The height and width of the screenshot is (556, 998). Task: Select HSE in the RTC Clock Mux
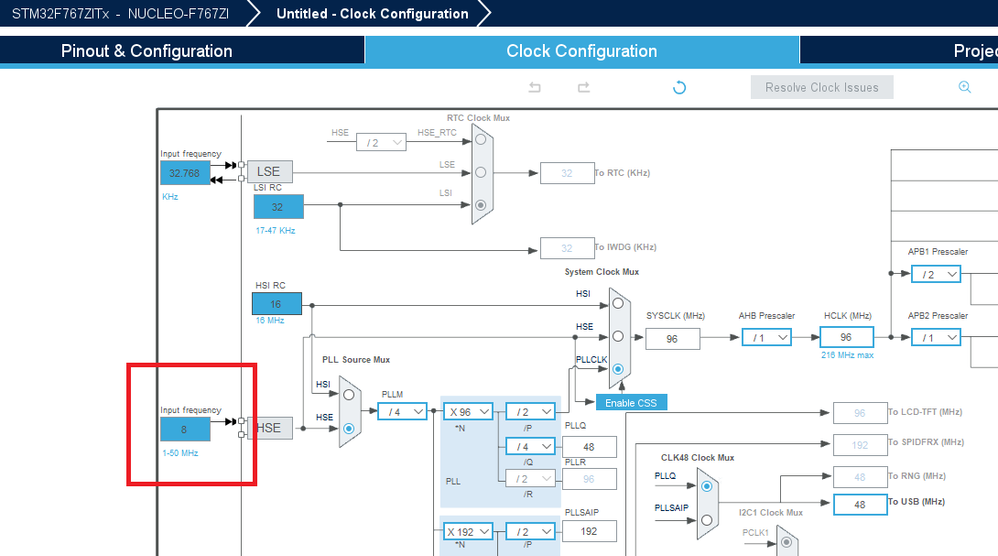(481, 139)
